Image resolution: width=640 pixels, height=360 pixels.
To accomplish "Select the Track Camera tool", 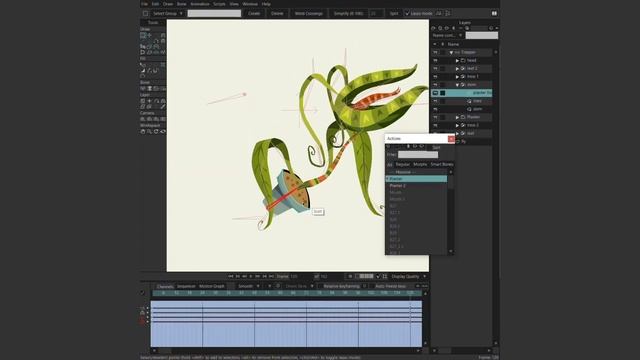I will pos(143,119).
